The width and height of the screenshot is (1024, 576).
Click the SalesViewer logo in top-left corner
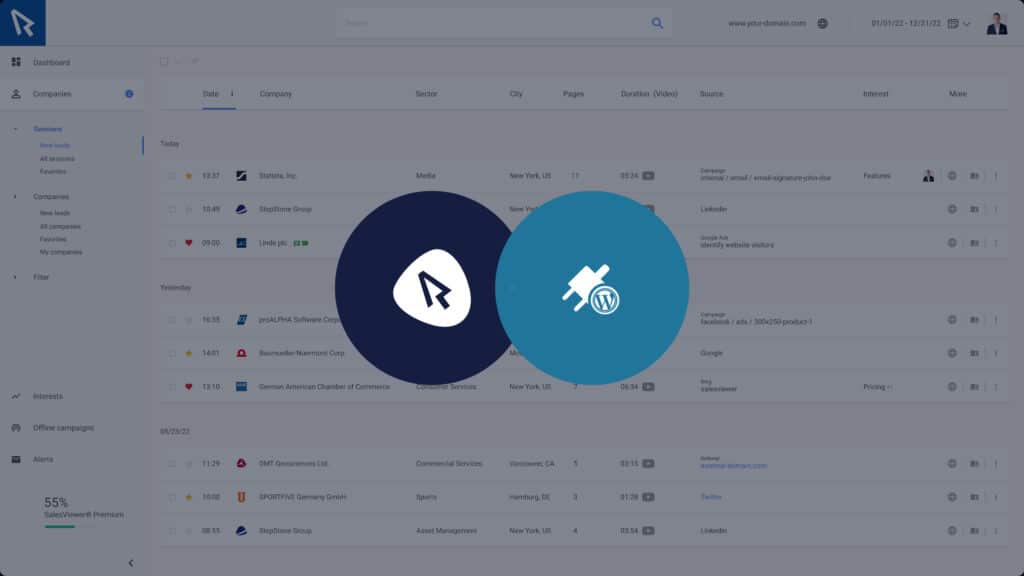22,22
